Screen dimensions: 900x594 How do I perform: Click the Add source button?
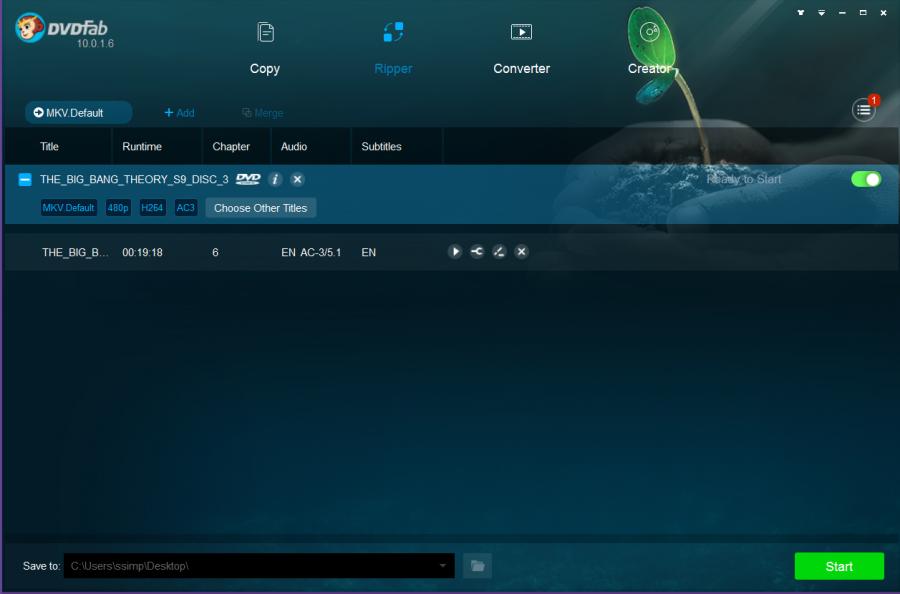[179, 113]
